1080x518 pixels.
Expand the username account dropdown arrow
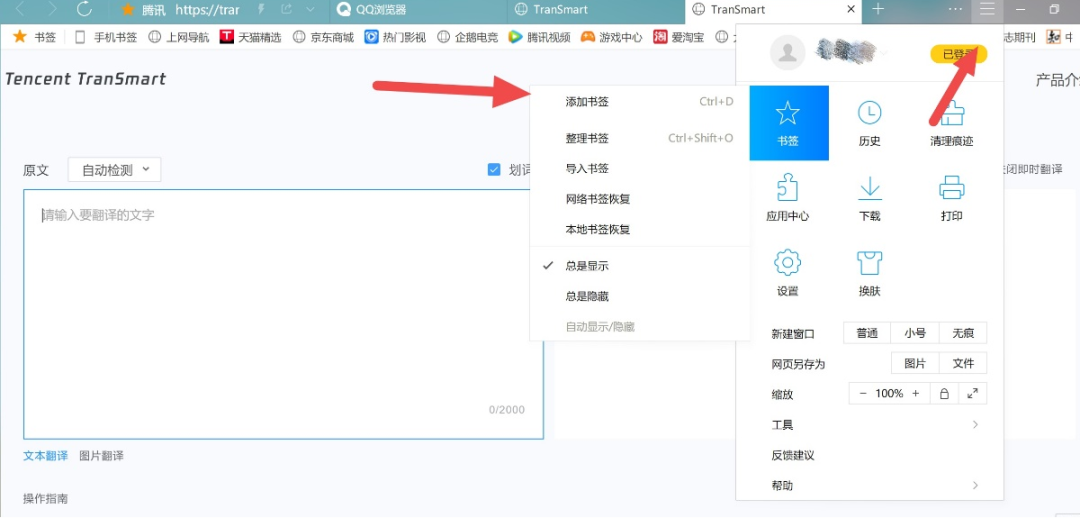click(x=884, y=53)
